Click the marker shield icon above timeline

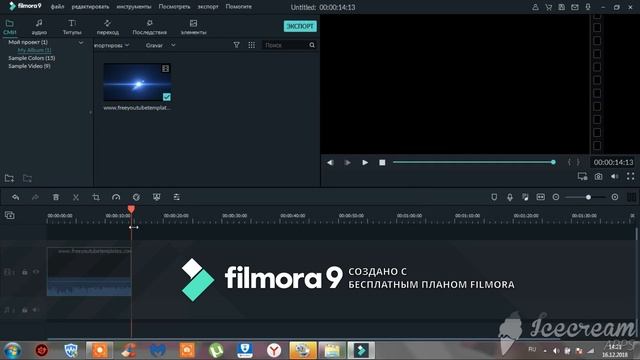pos(494,197)
